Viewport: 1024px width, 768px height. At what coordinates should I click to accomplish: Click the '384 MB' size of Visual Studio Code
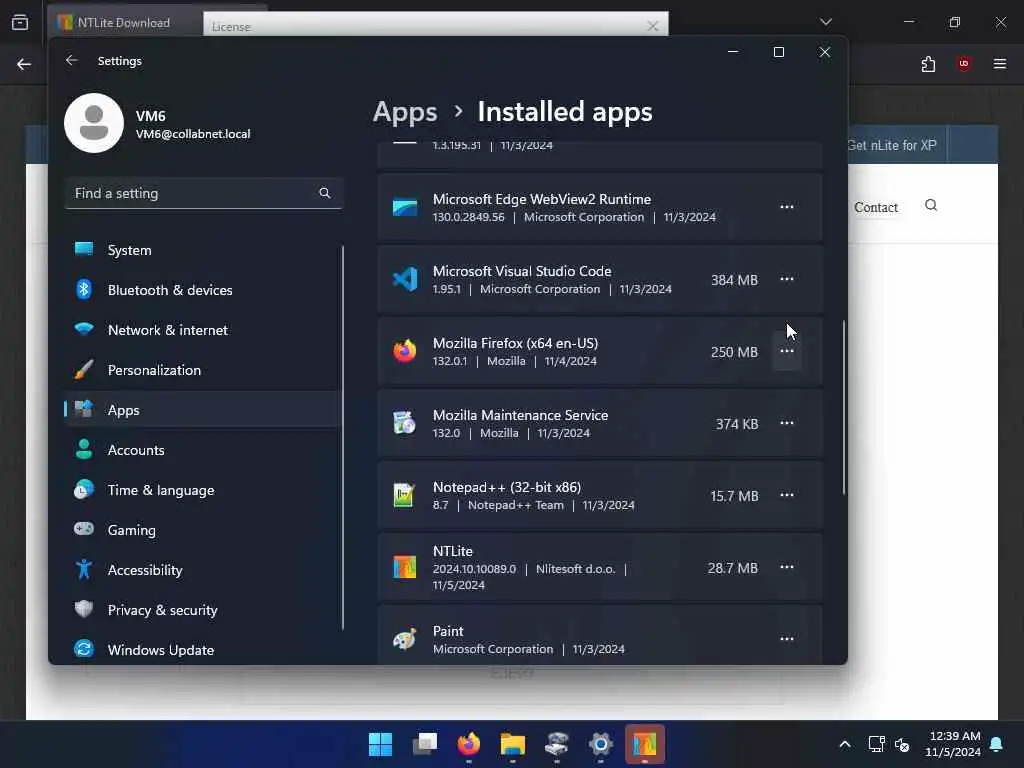(734, 280)
